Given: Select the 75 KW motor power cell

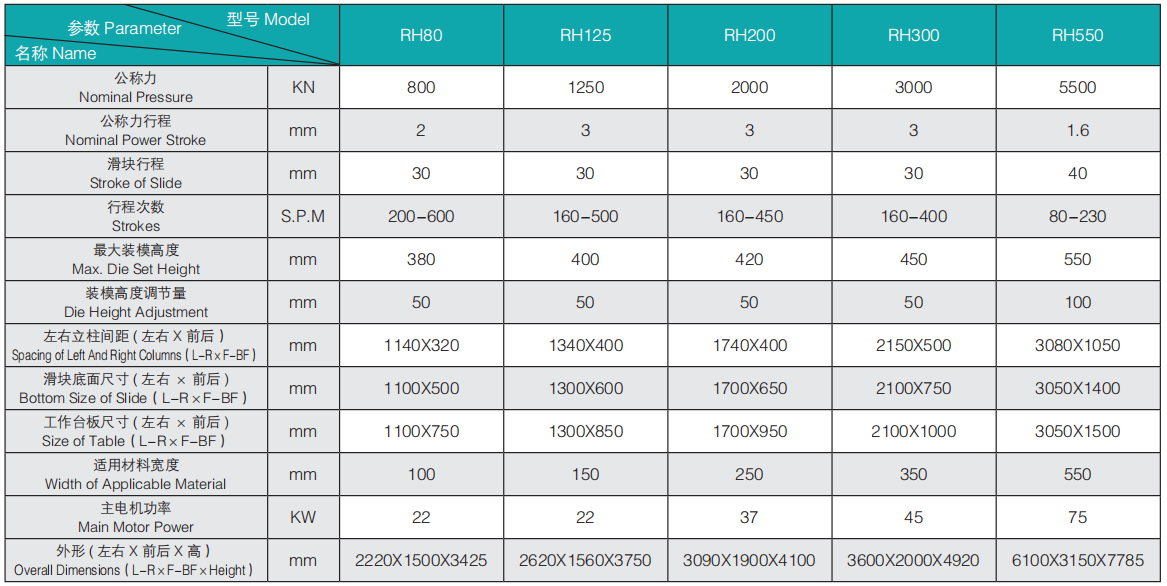Looking at the screenshot, I should pos(1078,517).
